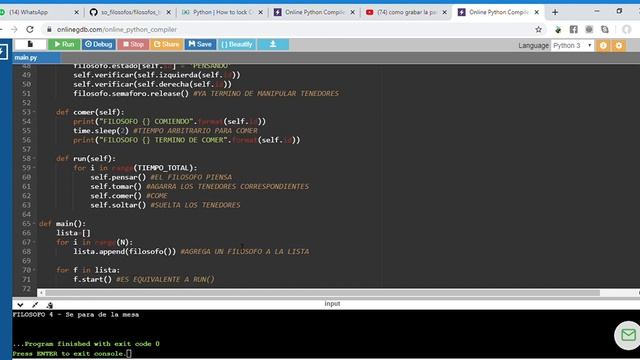The height and width of the screenshot is (360, 640).
Task: Start the Debug session
Action: tap(98, 44)
